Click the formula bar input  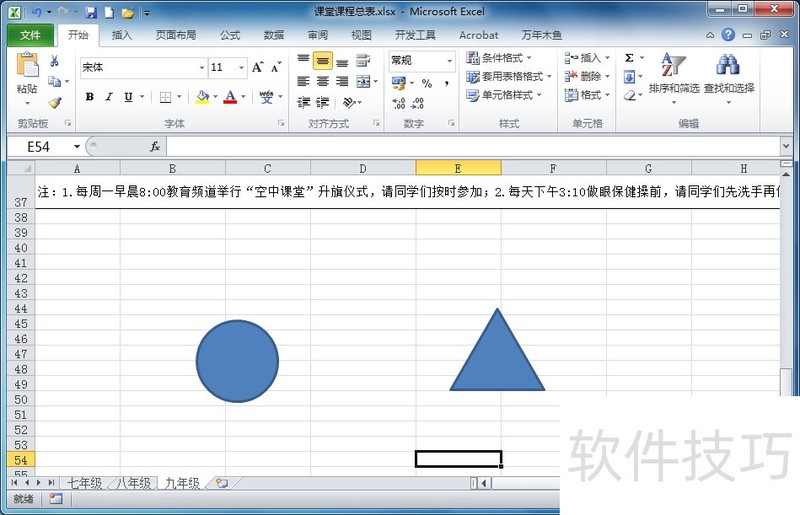click(x=473, y=147)
